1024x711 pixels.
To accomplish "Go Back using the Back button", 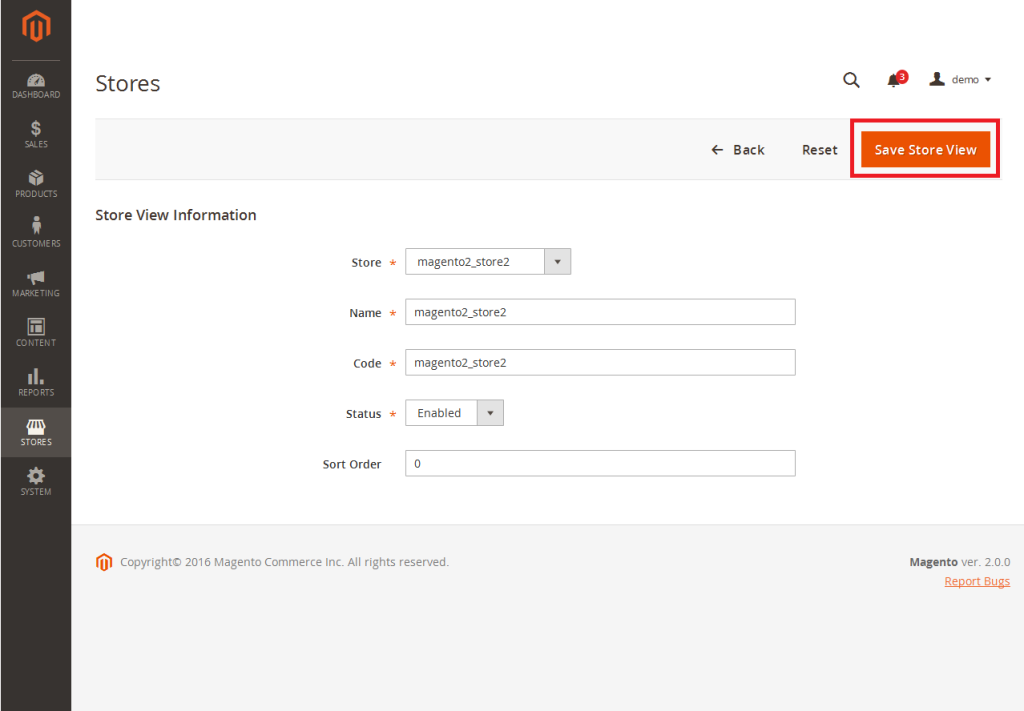I will point(738,150).
